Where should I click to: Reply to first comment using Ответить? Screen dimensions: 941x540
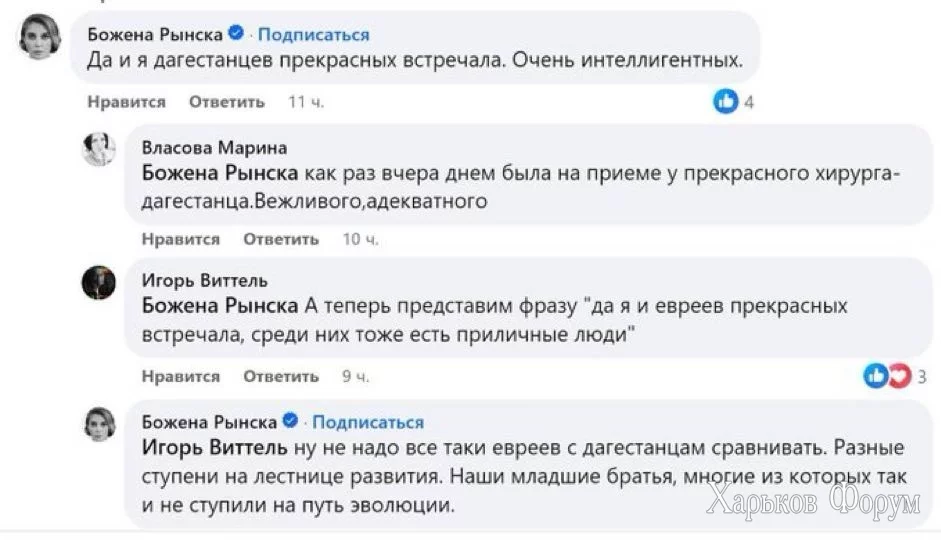(x=226, y=102)
